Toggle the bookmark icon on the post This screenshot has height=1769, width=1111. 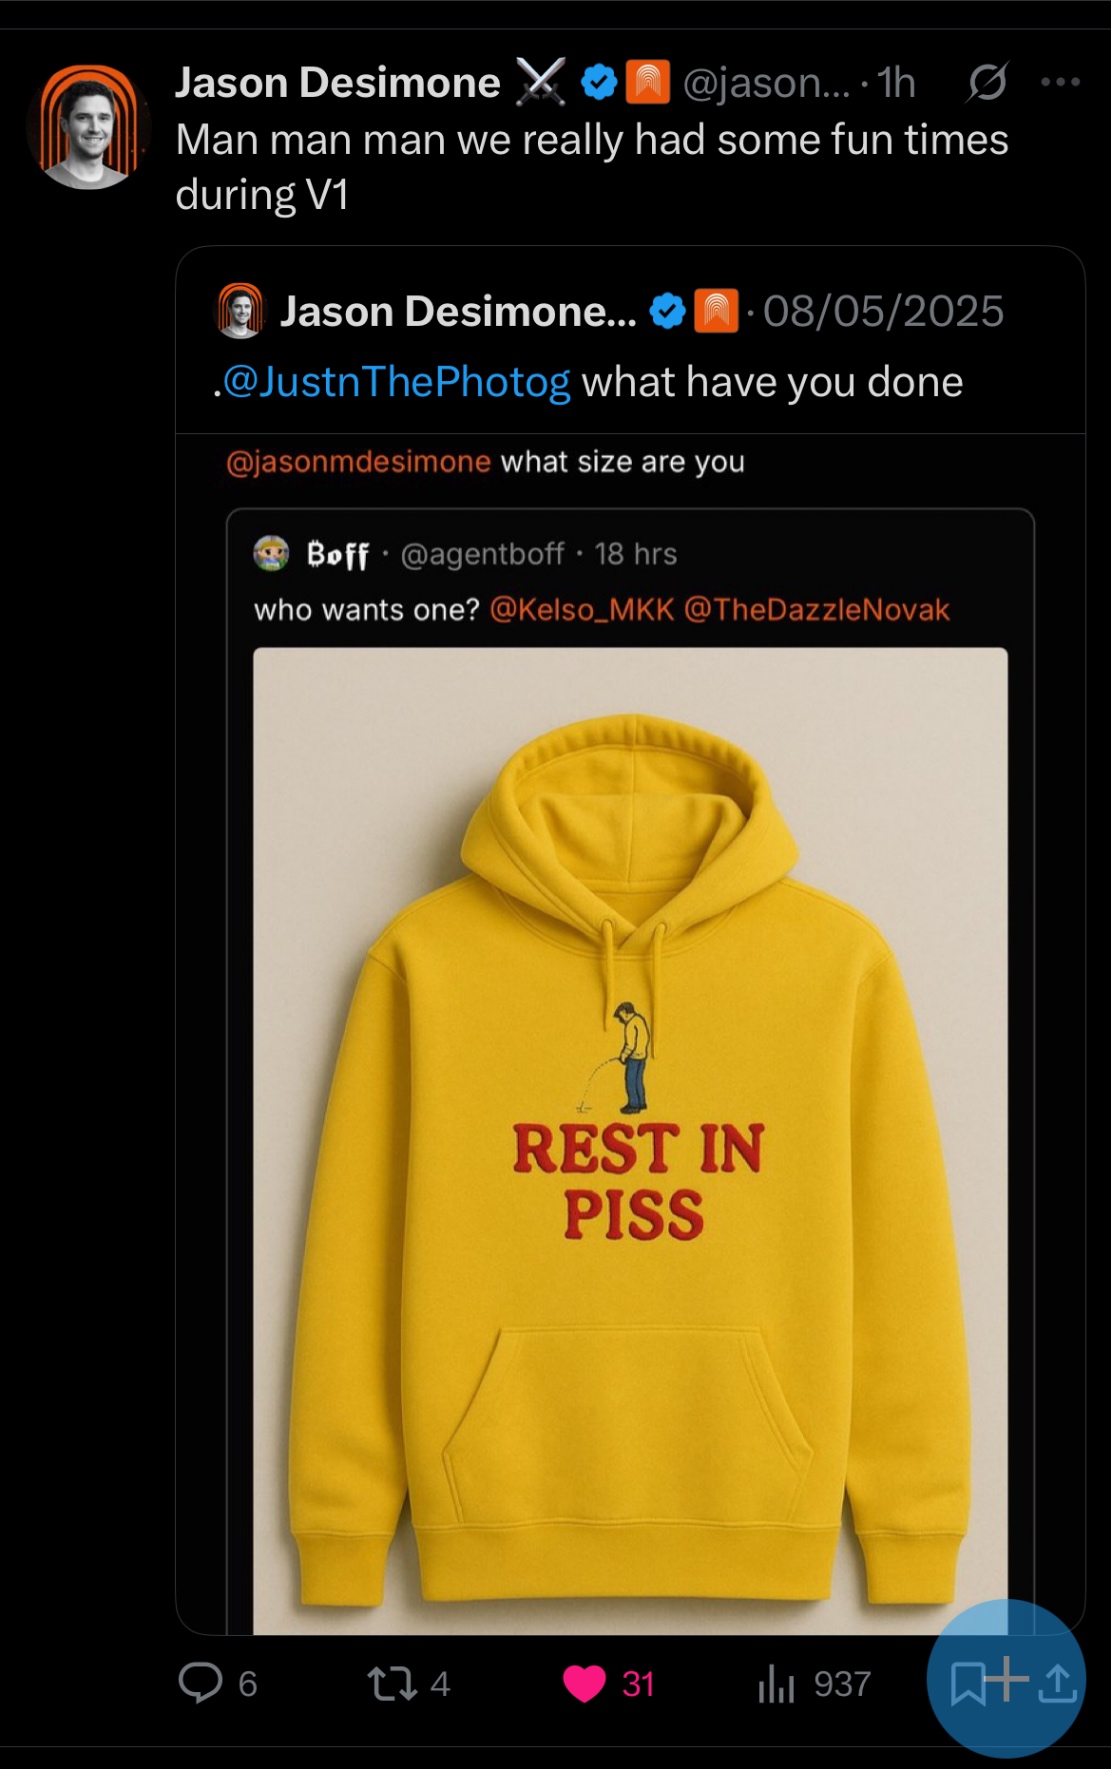[968, 1683]
